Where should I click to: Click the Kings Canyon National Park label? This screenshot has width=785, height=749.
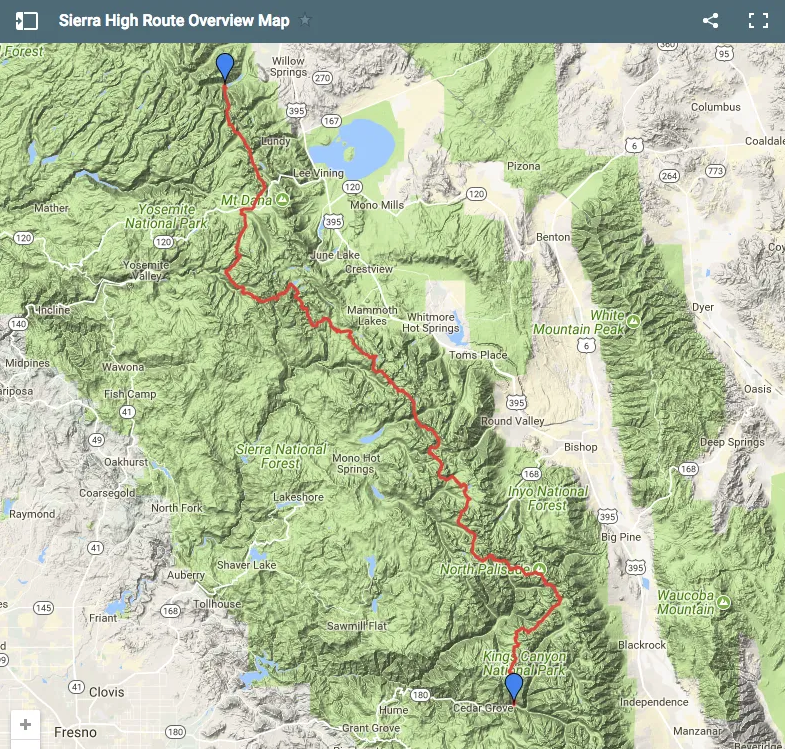coord(524,663)
